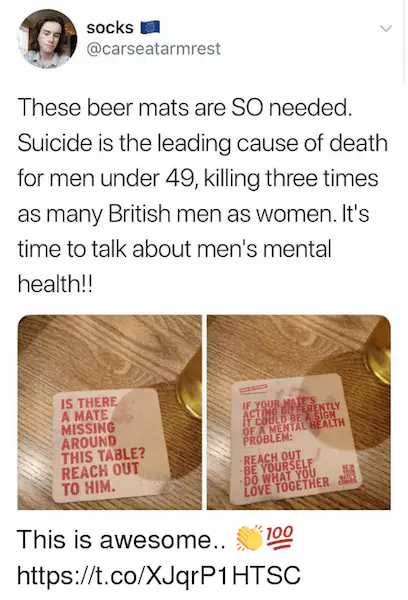Expand the tweet options chevron
The image size is (408, 600).
coord(386,28)
